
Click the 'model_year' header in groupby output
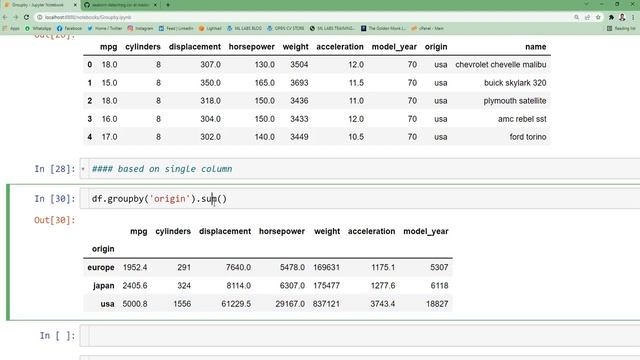point(426,231)
